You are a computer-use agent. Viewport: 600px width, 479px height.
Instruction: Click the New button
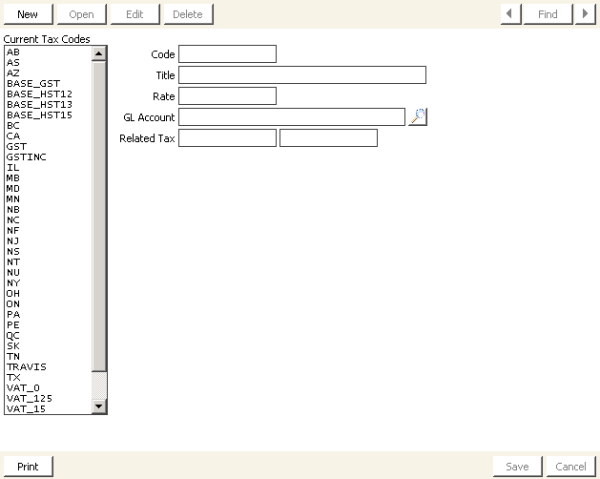(x=28, y=14)
